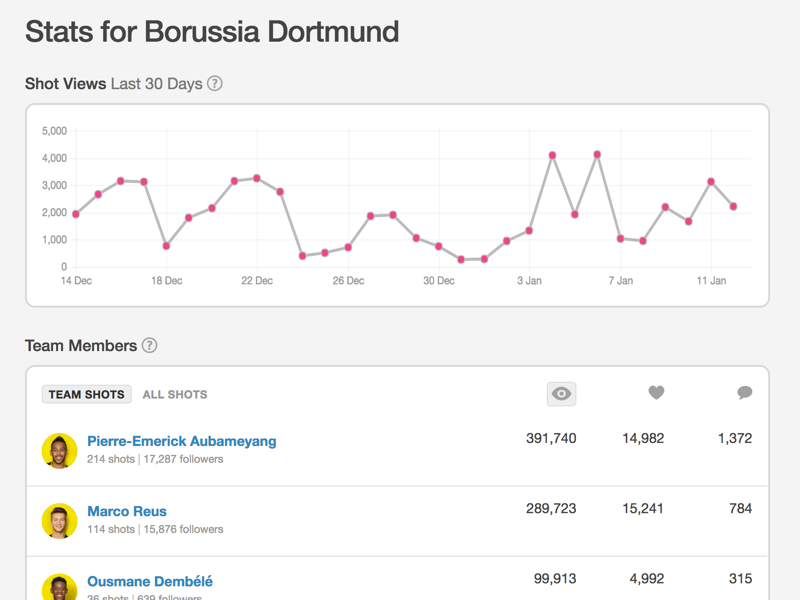
Task: Switch to the ALL SHOTS tab
Action: [175, 394]
